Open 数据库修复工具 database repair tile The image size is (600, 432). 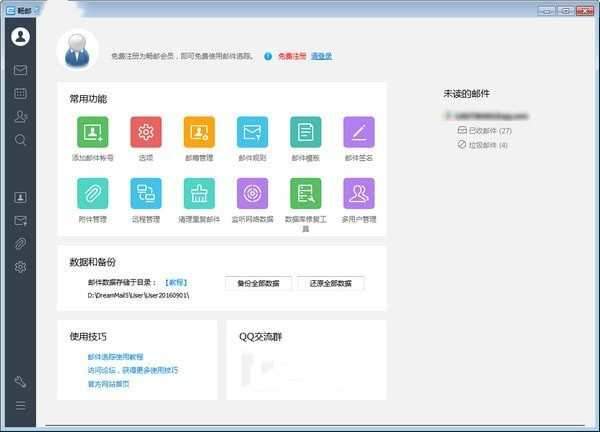click(305, 193)
